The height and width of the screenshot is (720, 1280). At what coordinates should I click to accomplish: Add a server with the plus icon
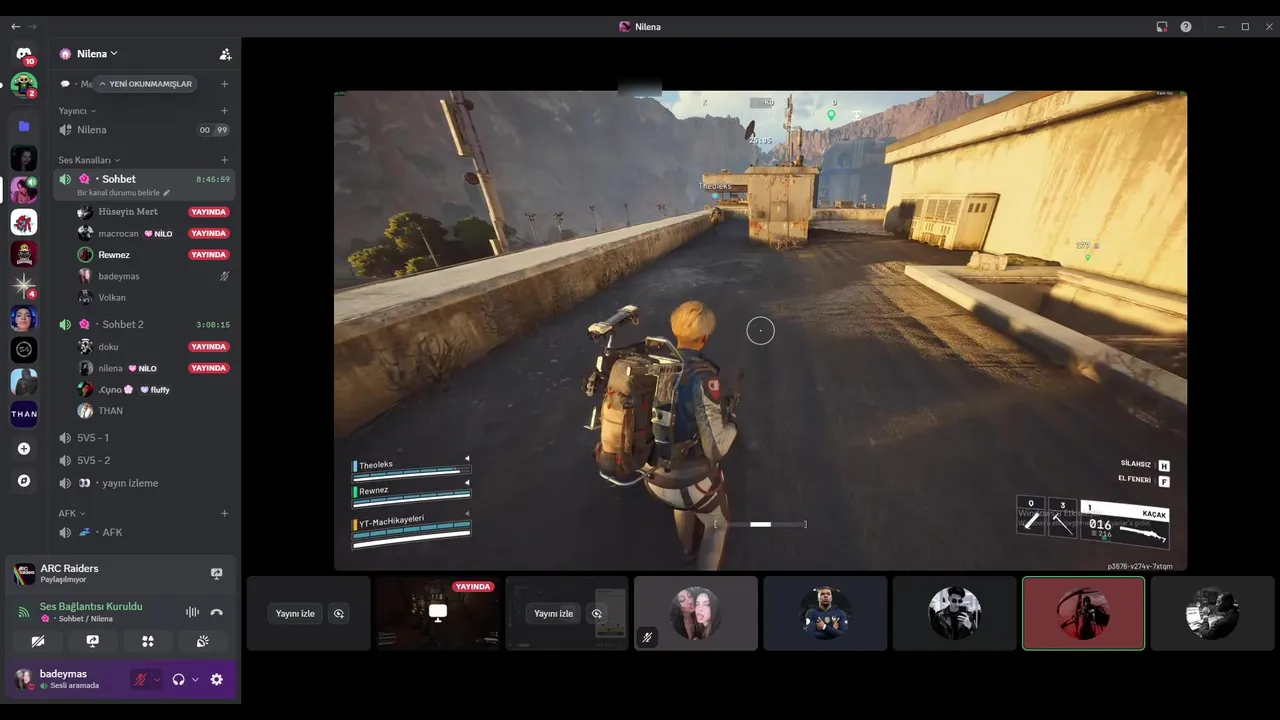click(24, 449)
